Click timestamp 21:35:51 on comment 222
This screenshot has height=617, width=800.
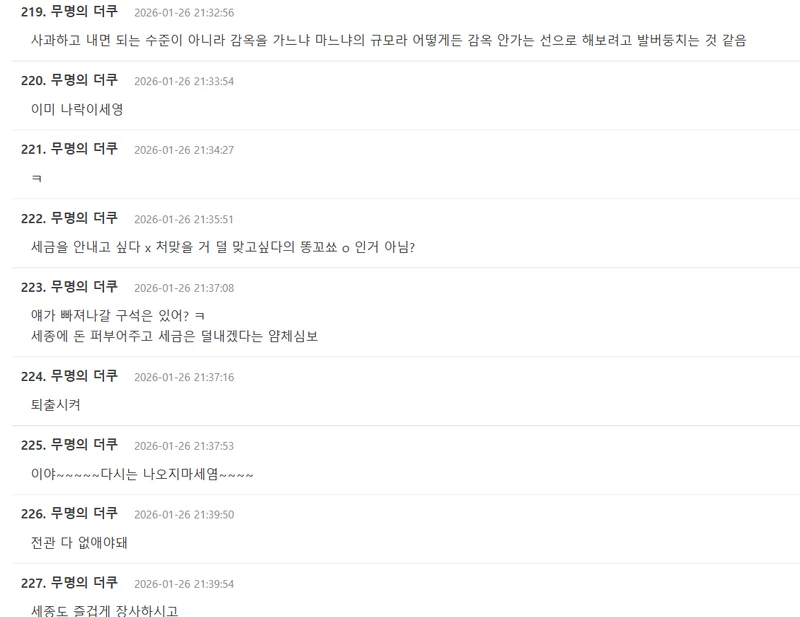click(184, 219)
